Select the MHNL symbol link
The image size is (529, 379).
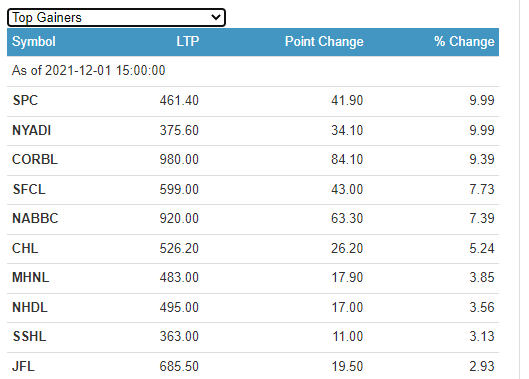click(31, 277)
